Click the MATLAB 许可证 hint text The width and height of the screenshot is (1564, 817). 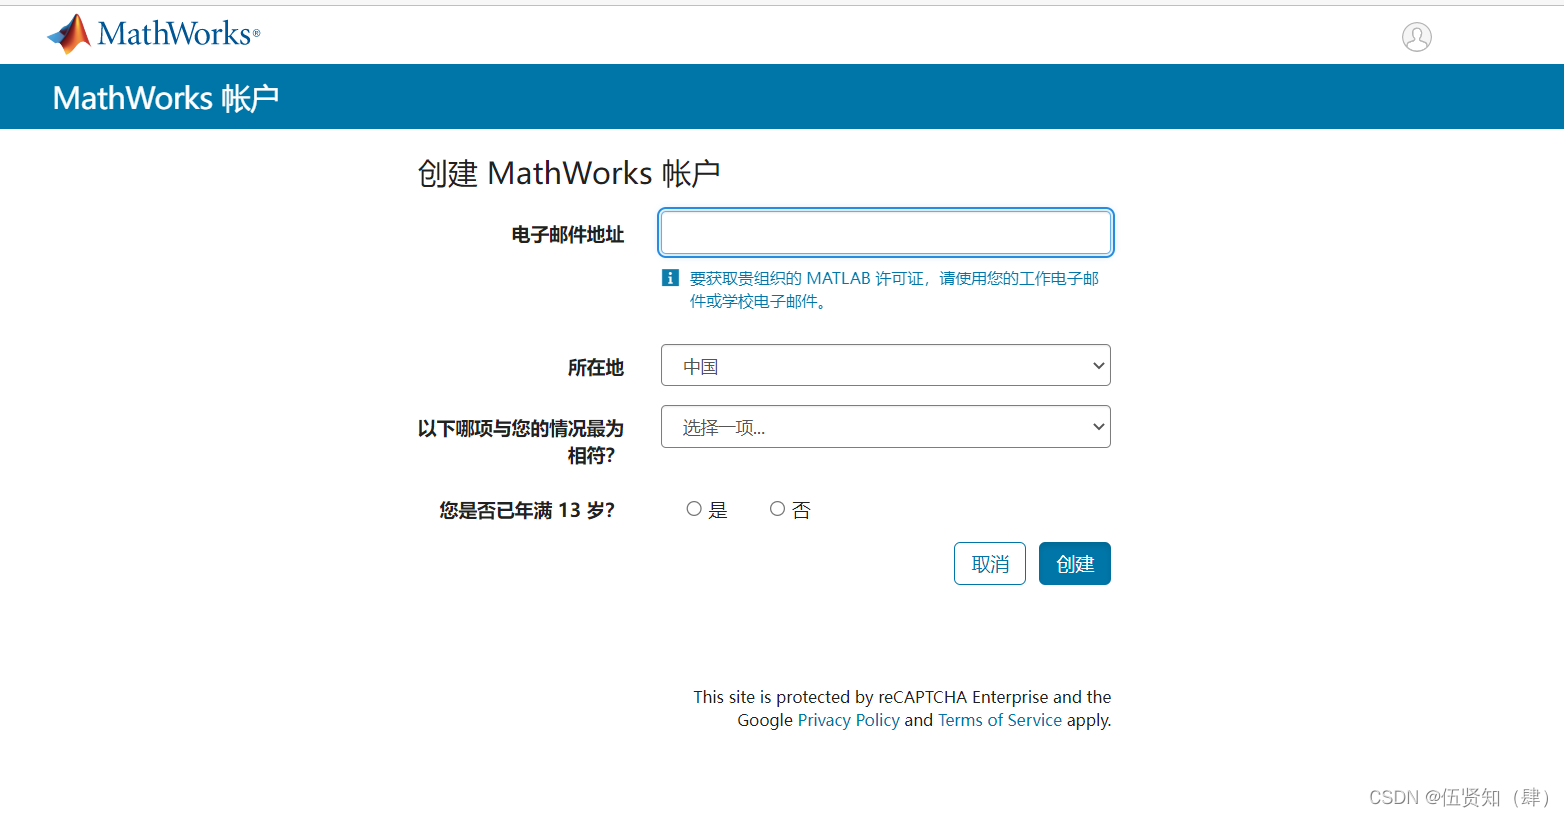(x=893, y=290)
